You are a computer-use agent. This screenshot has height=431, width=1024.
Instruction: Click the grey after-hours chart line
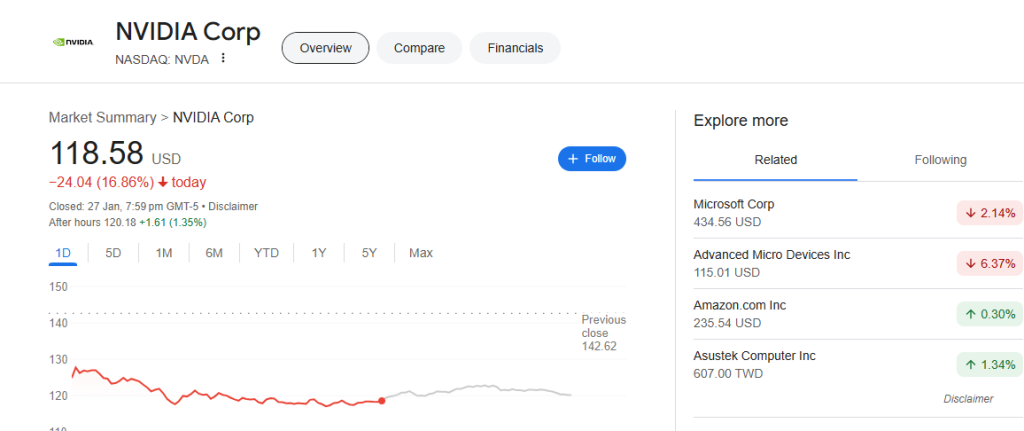coord(480,390)
